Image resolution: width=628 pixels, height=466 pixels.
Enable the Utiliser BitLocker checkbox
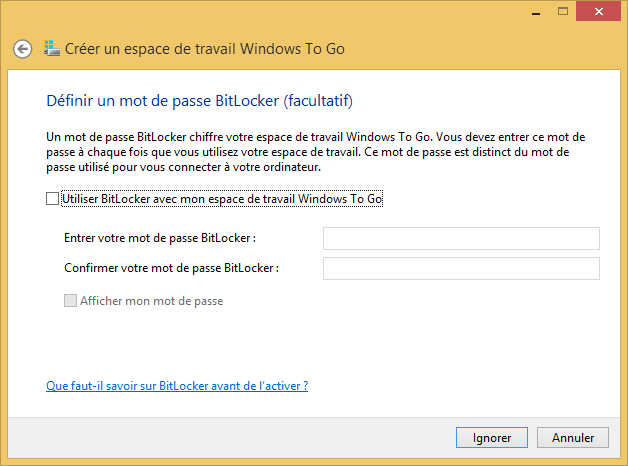[x=52, y=199]
